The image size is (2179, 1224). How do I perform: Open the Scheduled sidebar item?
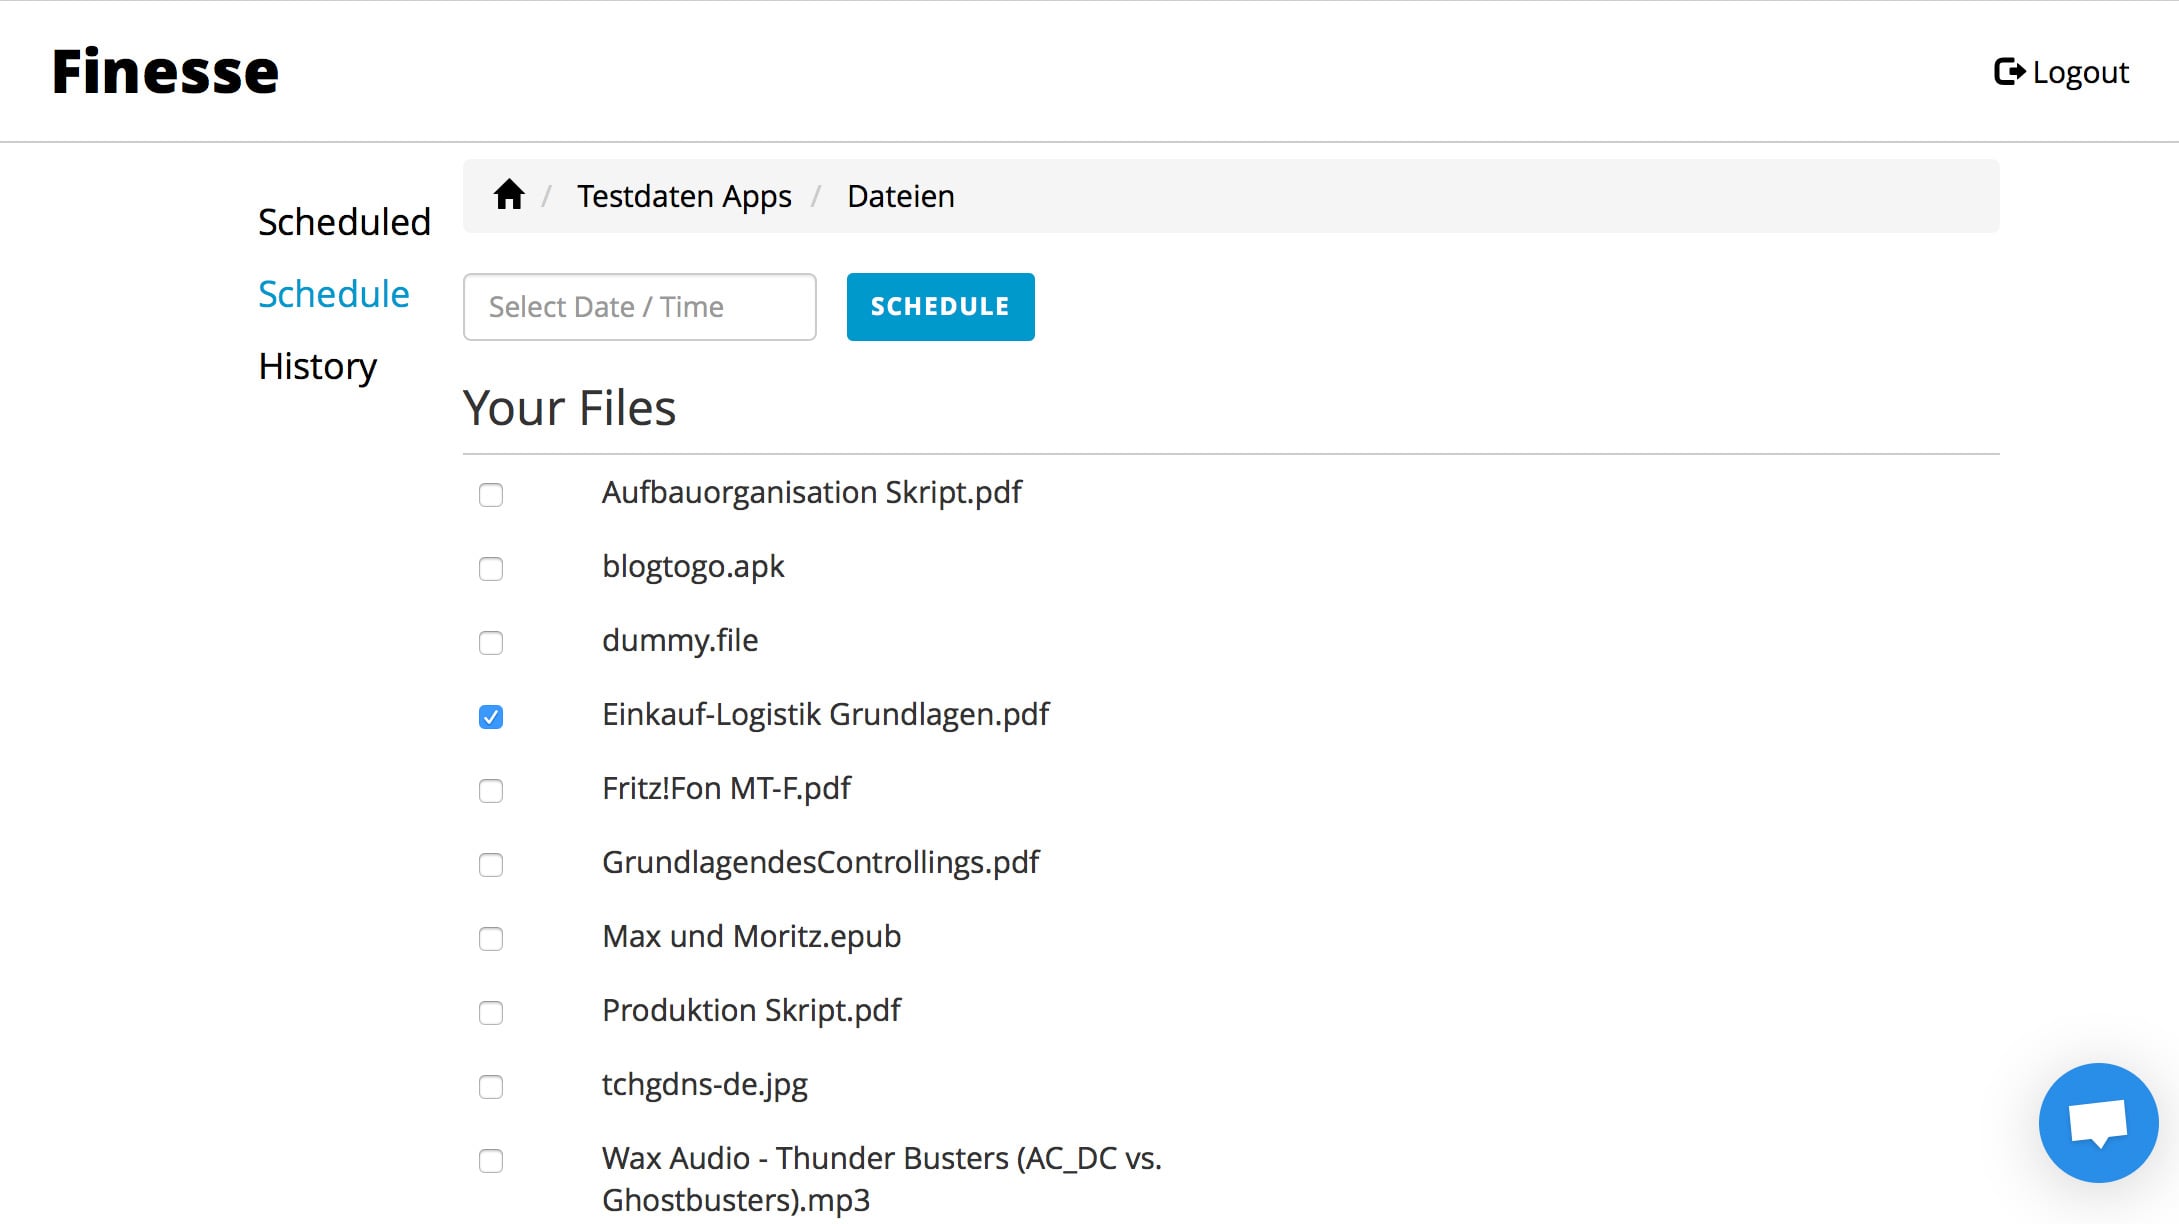(x=344, y=222)
